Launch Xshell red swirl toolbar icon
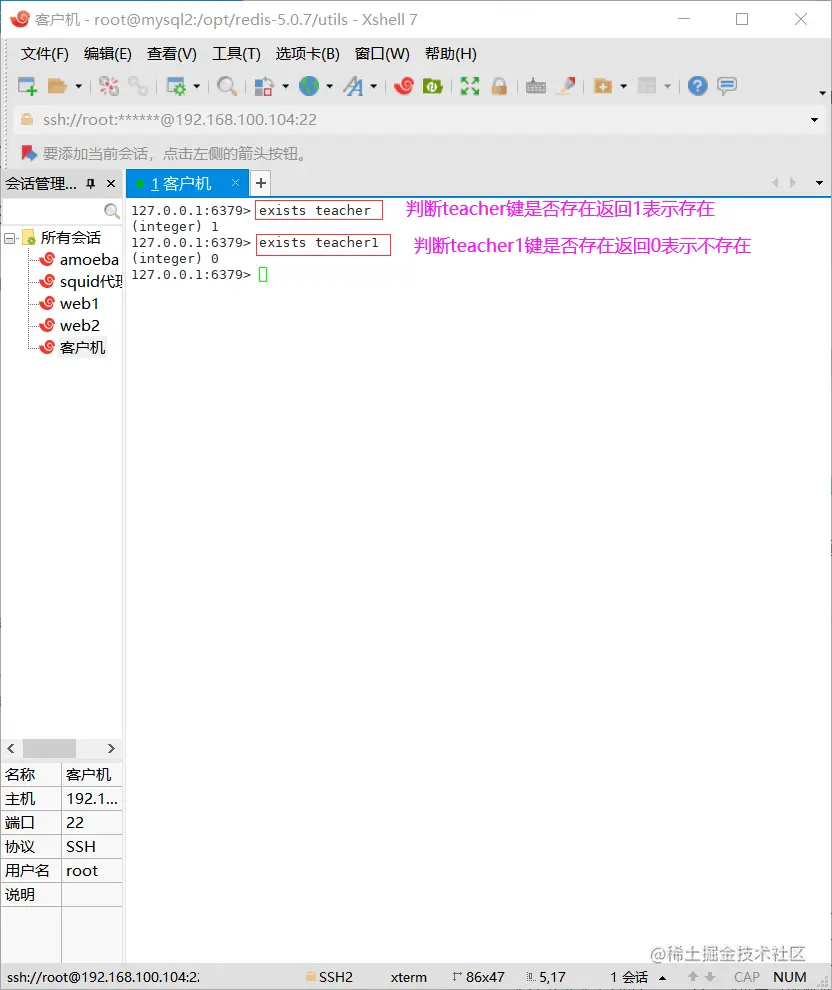 coord(403,86)
